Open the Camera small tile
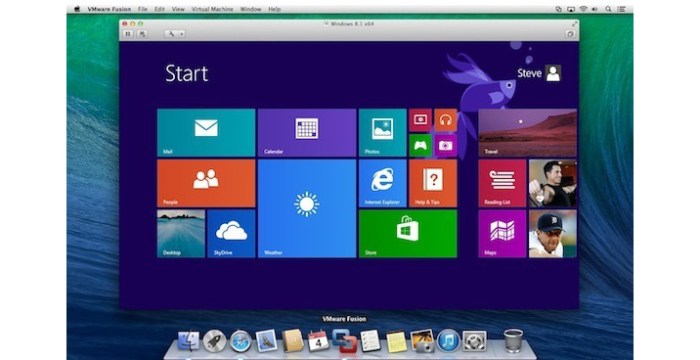This screenshot has height=360, width=700. pyautogui.click(x=446, y=146)
